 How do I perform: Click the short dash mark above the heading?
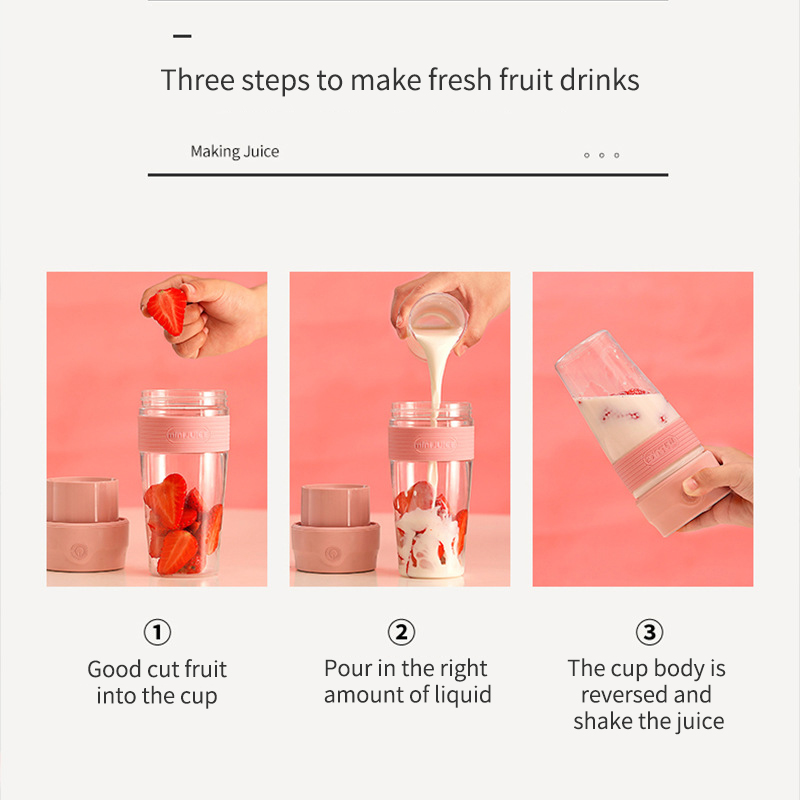point(182,36)
